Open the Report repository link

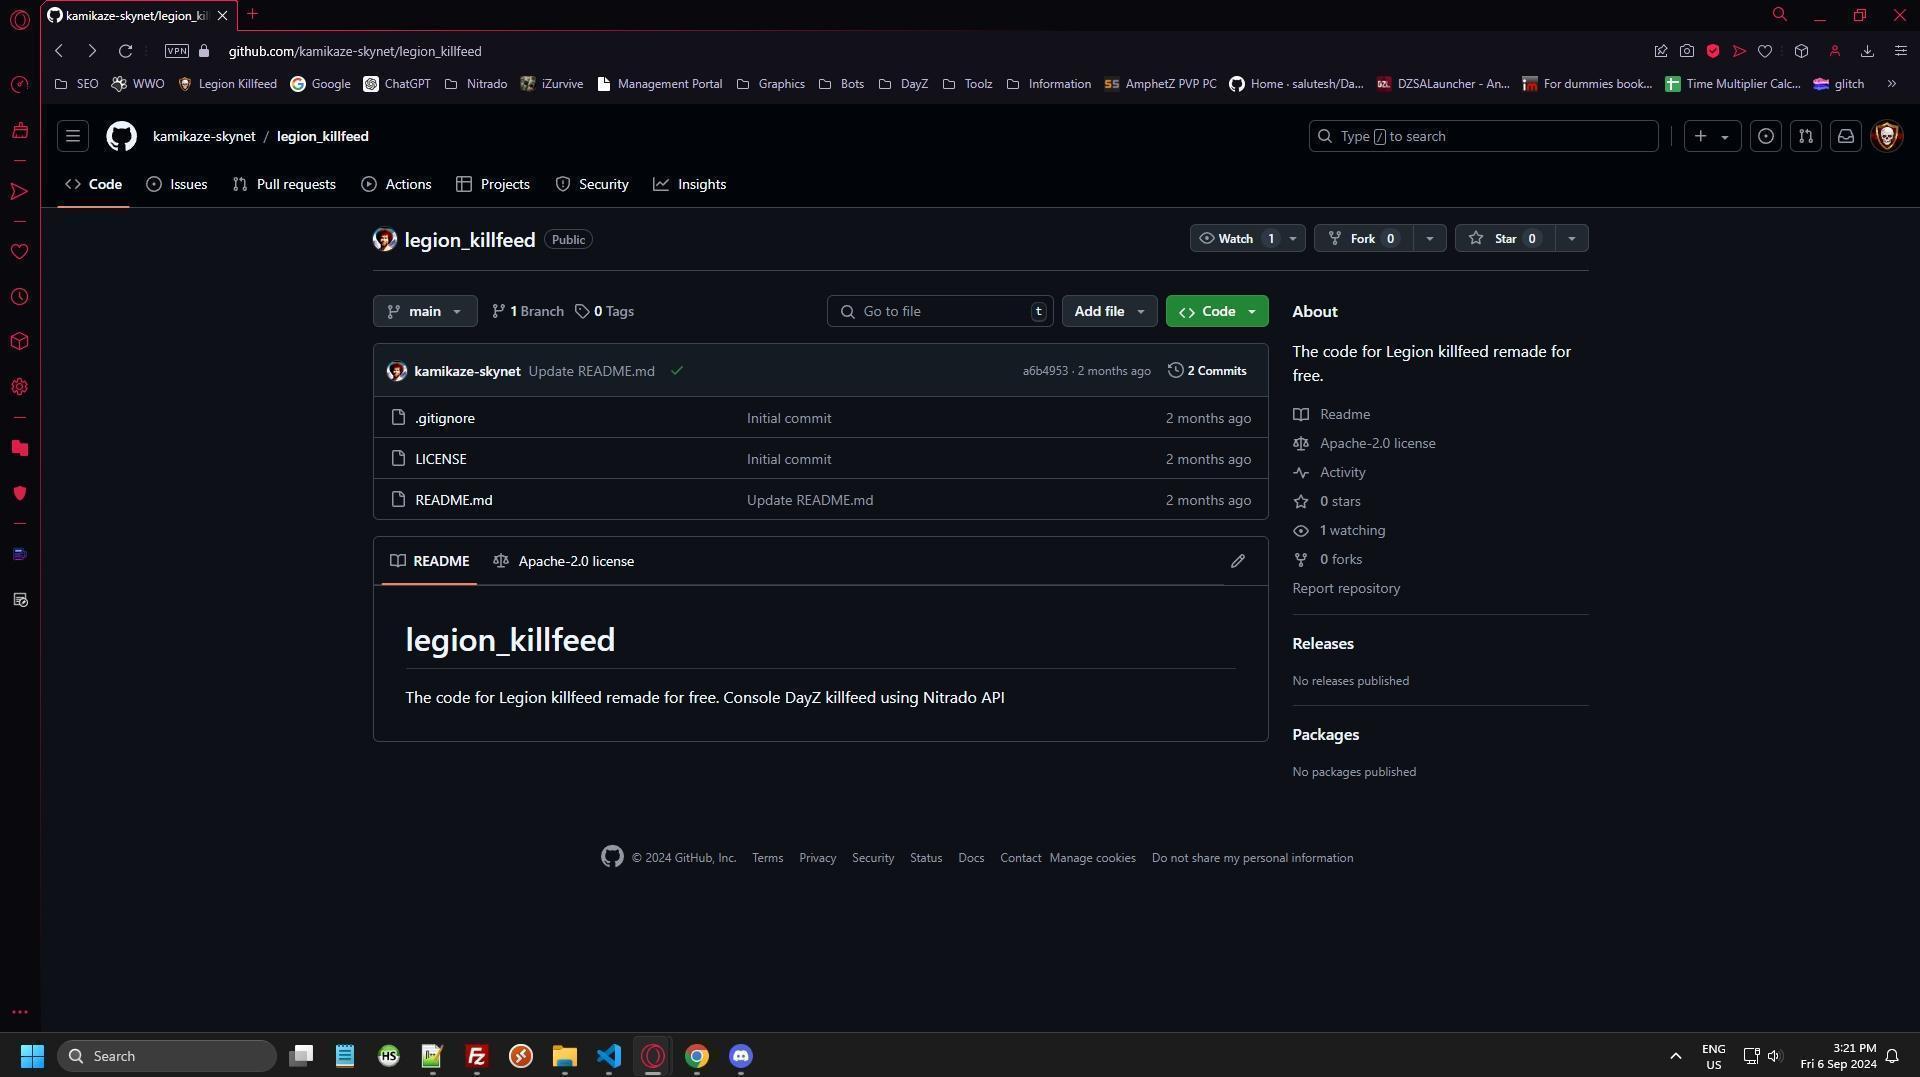[1346, 588]
